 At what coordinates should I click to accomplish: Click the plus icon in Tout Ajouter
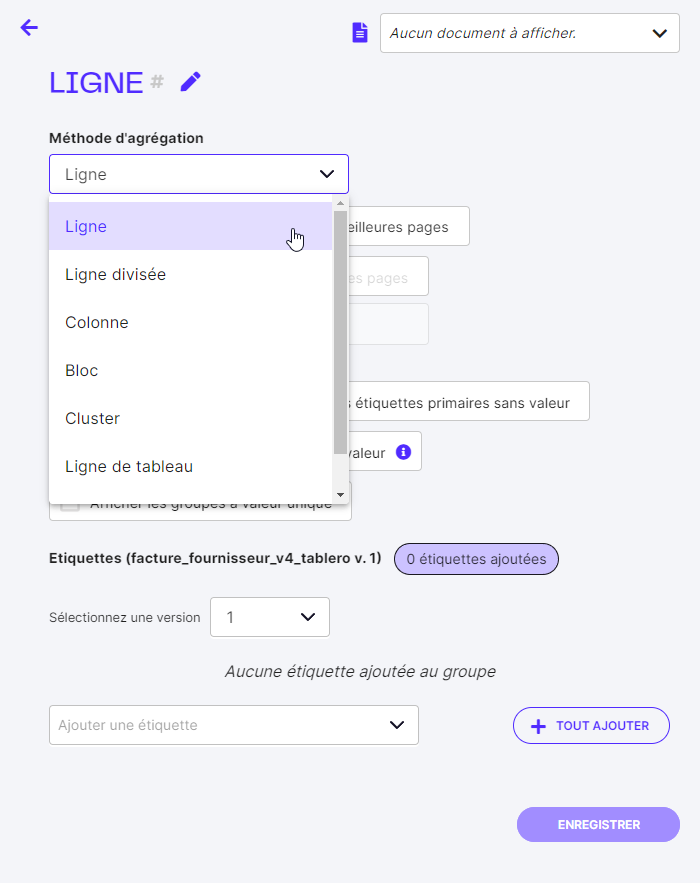[x=538, y=726]
